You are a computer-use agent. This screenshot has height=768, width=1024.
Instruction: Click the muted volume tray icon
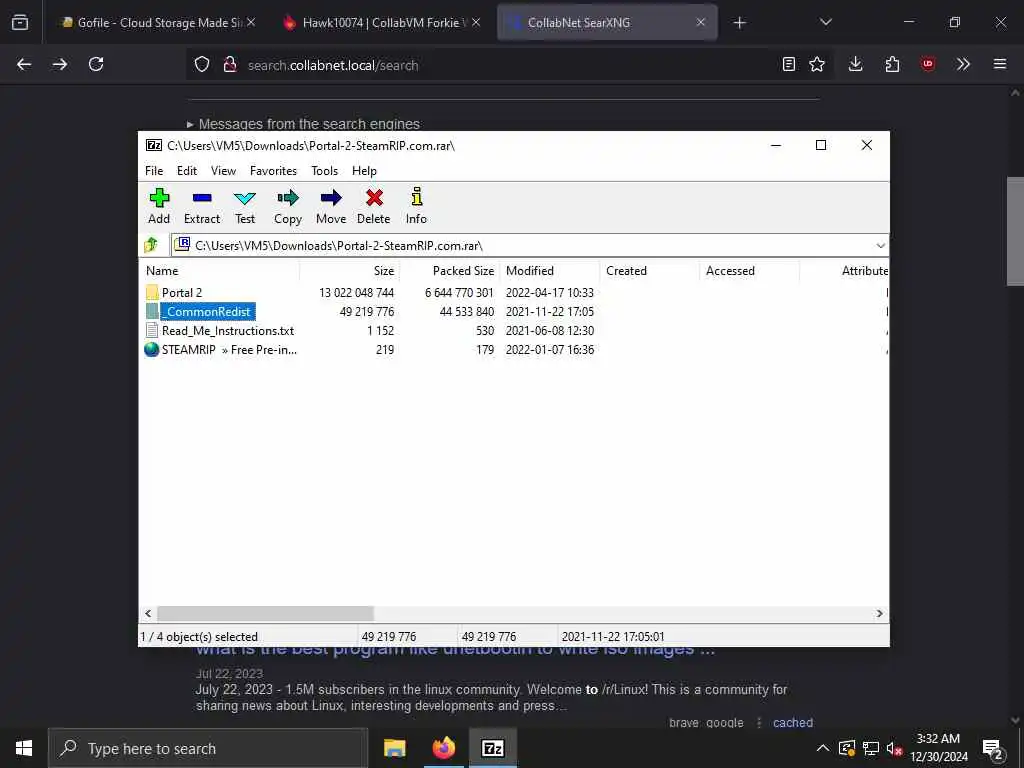pos(894,748)
